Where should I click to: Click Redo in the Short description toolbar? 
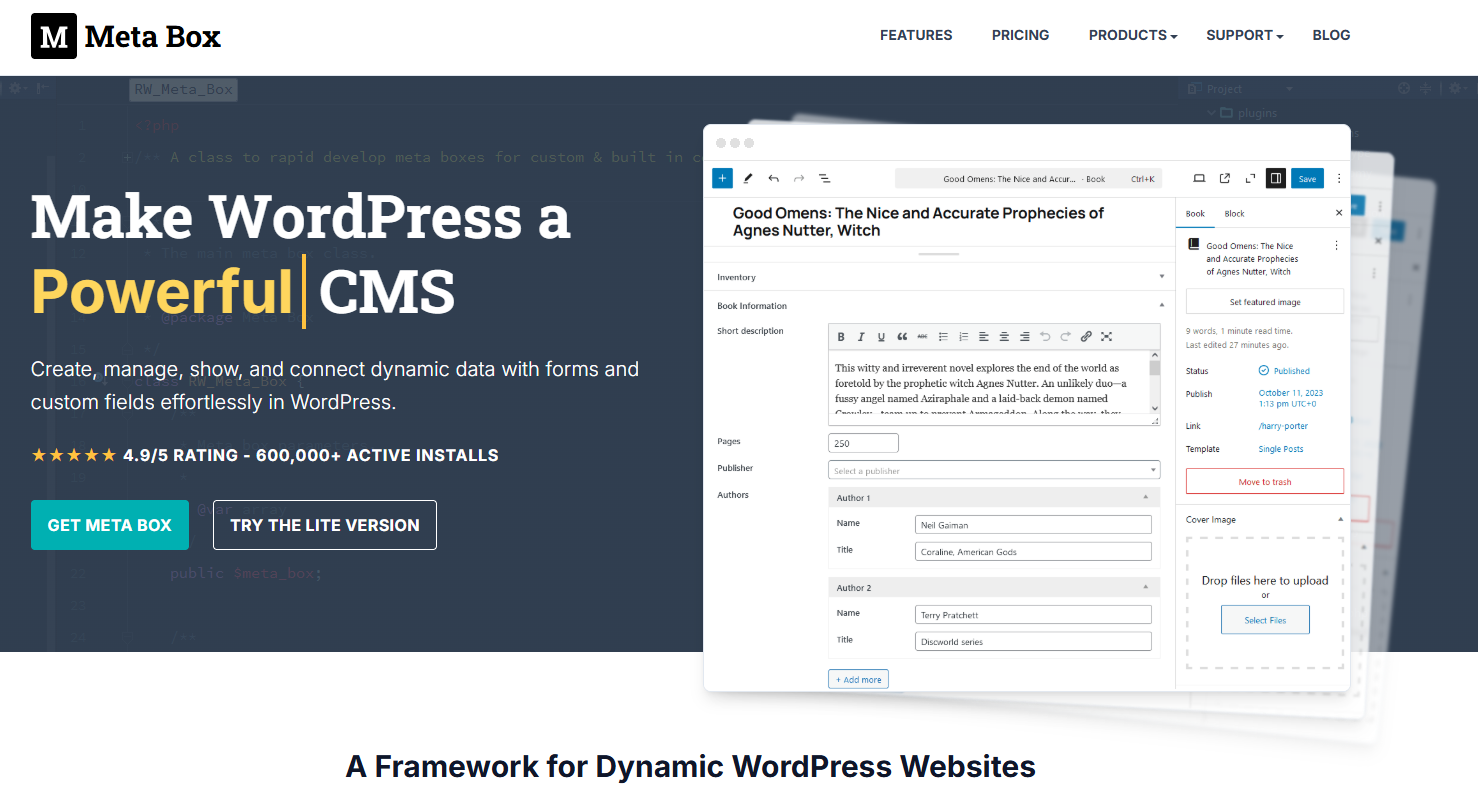click(1066, 336)
